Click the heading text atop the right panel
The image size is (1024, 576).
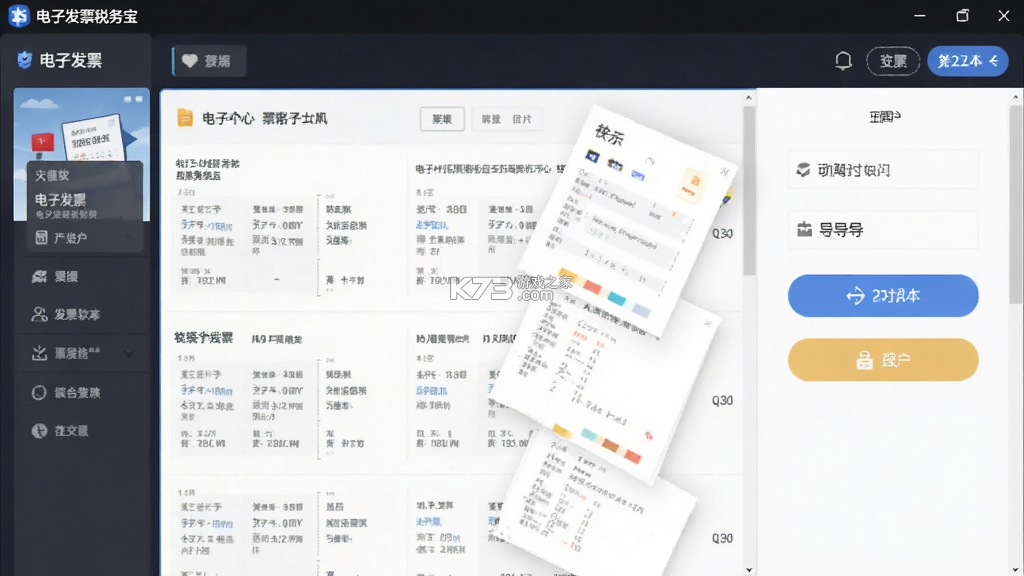[885, 117]
